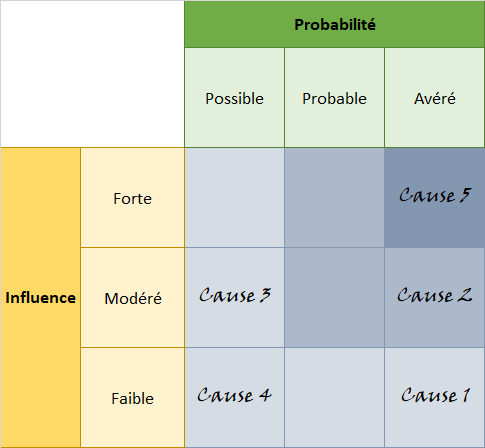Image resolution: width=485 pixels, height=448 pixels.
Task: Click the Cause 1 cell
Action: click(435, 398)
